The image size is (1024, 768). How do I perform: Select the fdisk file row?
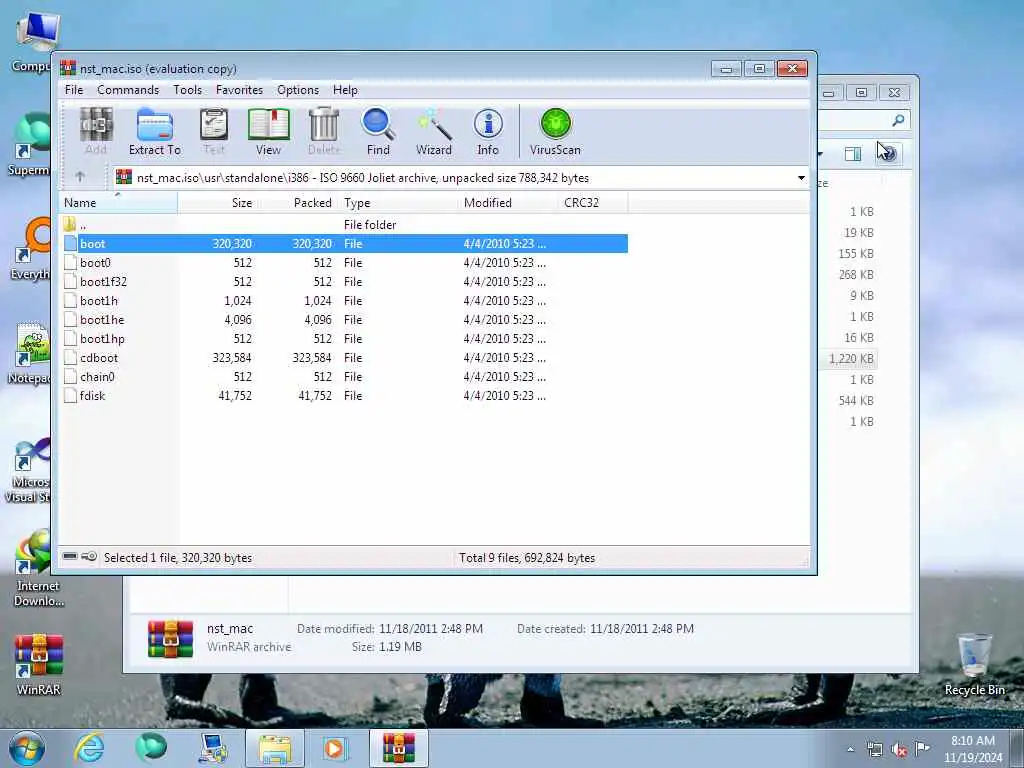(345, 395)
